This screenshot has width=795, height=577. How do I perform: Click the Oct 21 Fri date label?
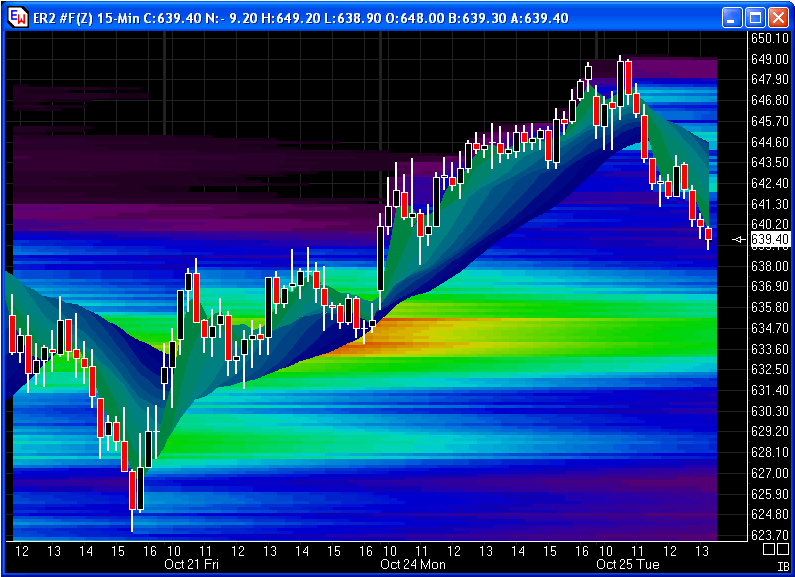(x=192, y=564)
